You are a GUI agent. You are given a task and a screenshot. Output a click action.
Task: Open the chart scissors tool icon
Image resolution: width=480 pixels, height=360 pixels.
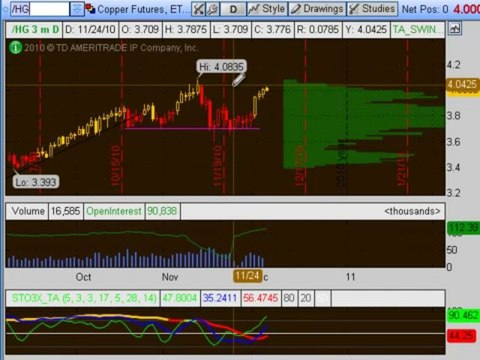click(198, 9)
